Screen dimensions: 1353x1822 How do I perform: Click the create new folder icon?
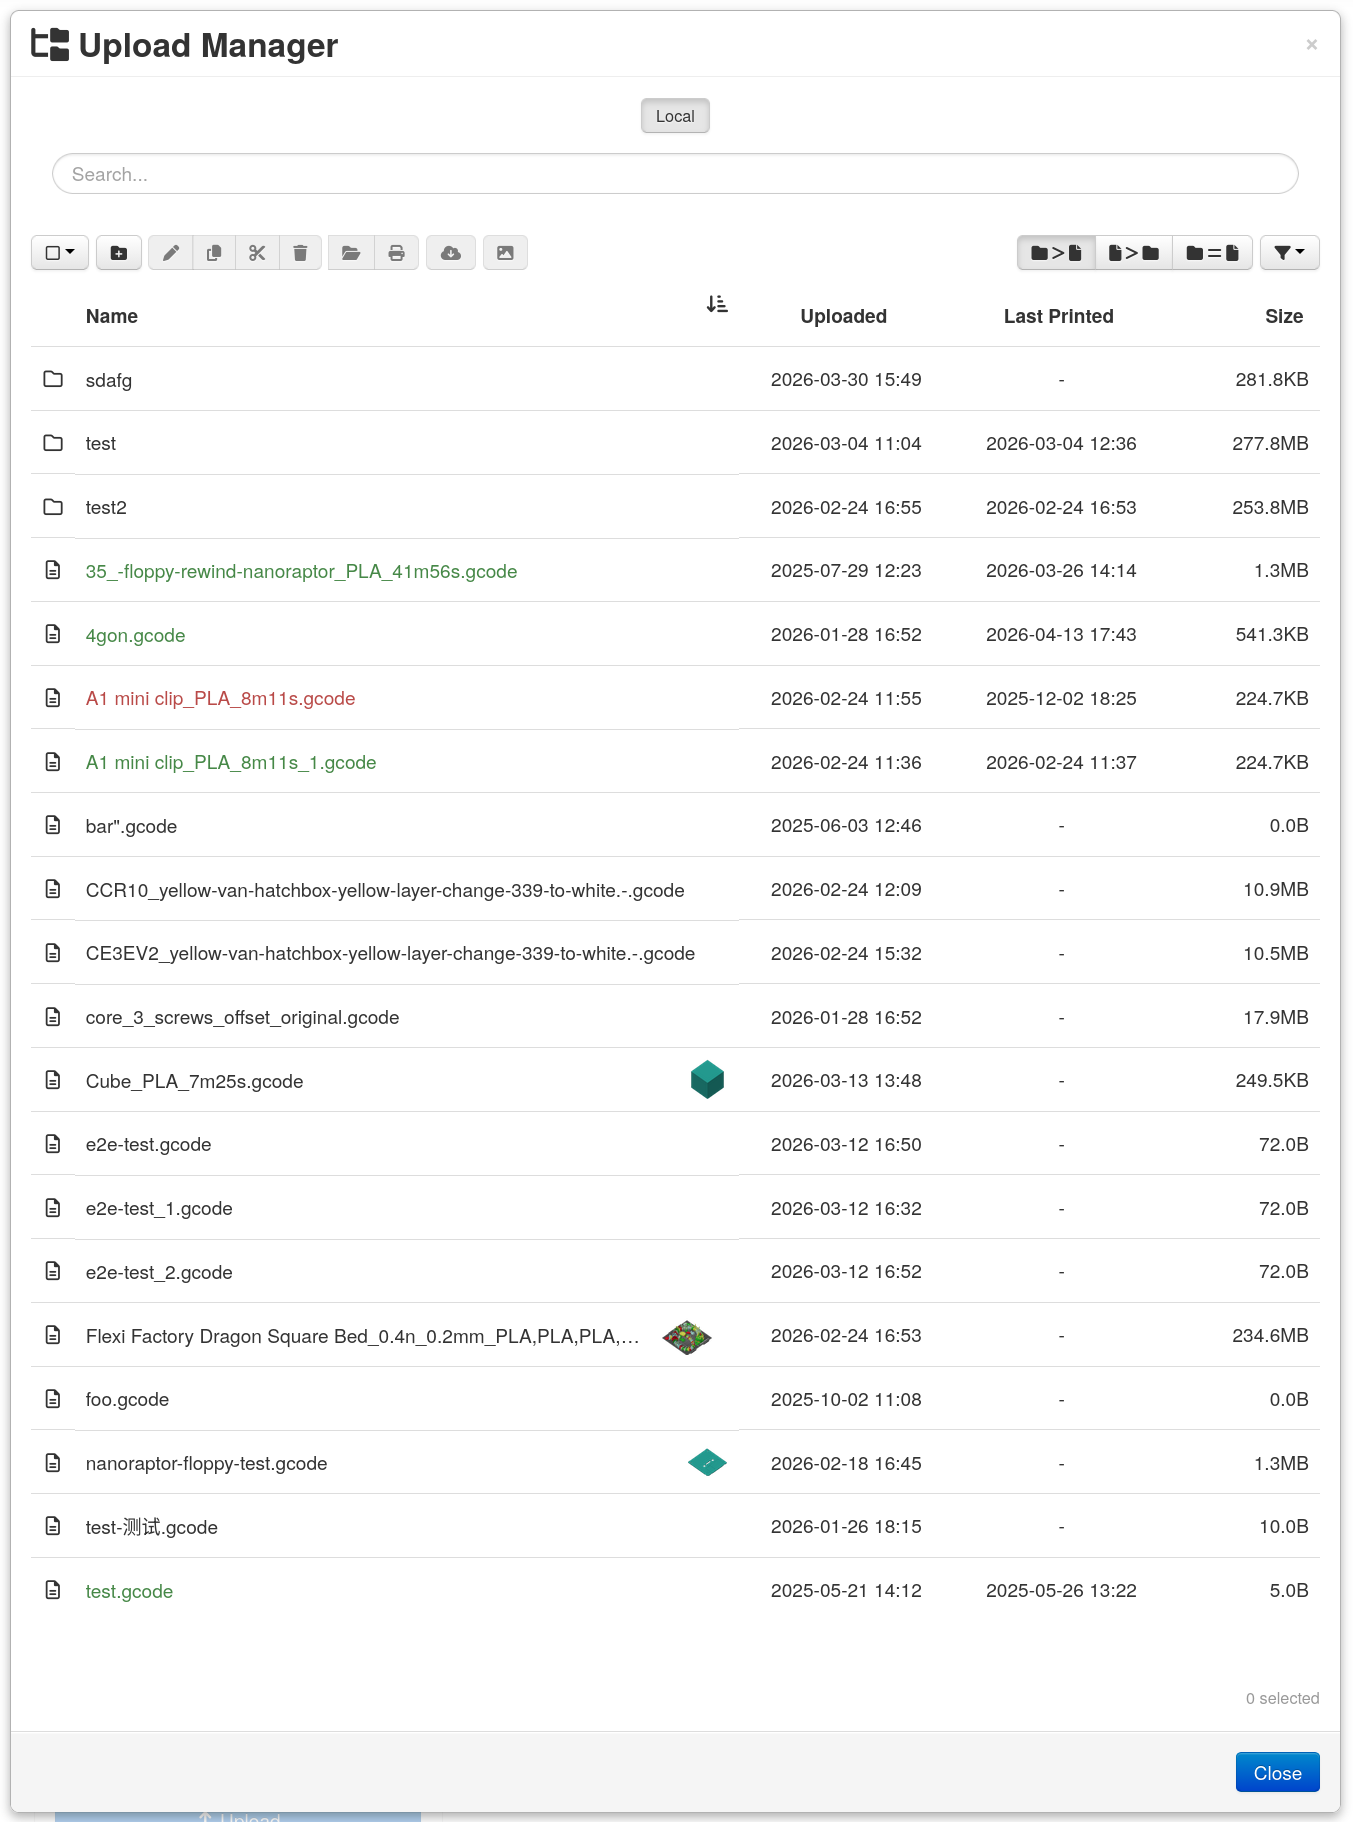pos(119,253)
